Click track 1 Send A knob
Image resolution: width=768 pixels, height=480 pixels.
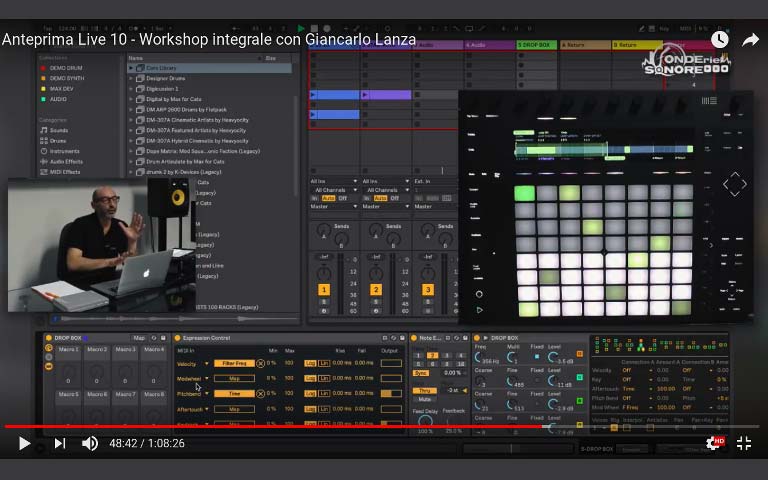(x=323, y=229)
